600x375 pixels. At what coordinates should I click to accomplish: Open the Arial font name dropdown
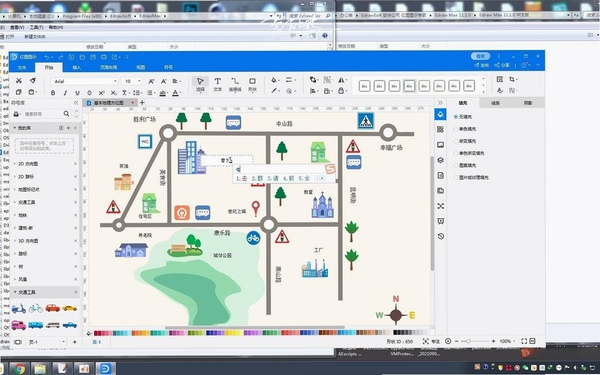(x=84, y=81)
